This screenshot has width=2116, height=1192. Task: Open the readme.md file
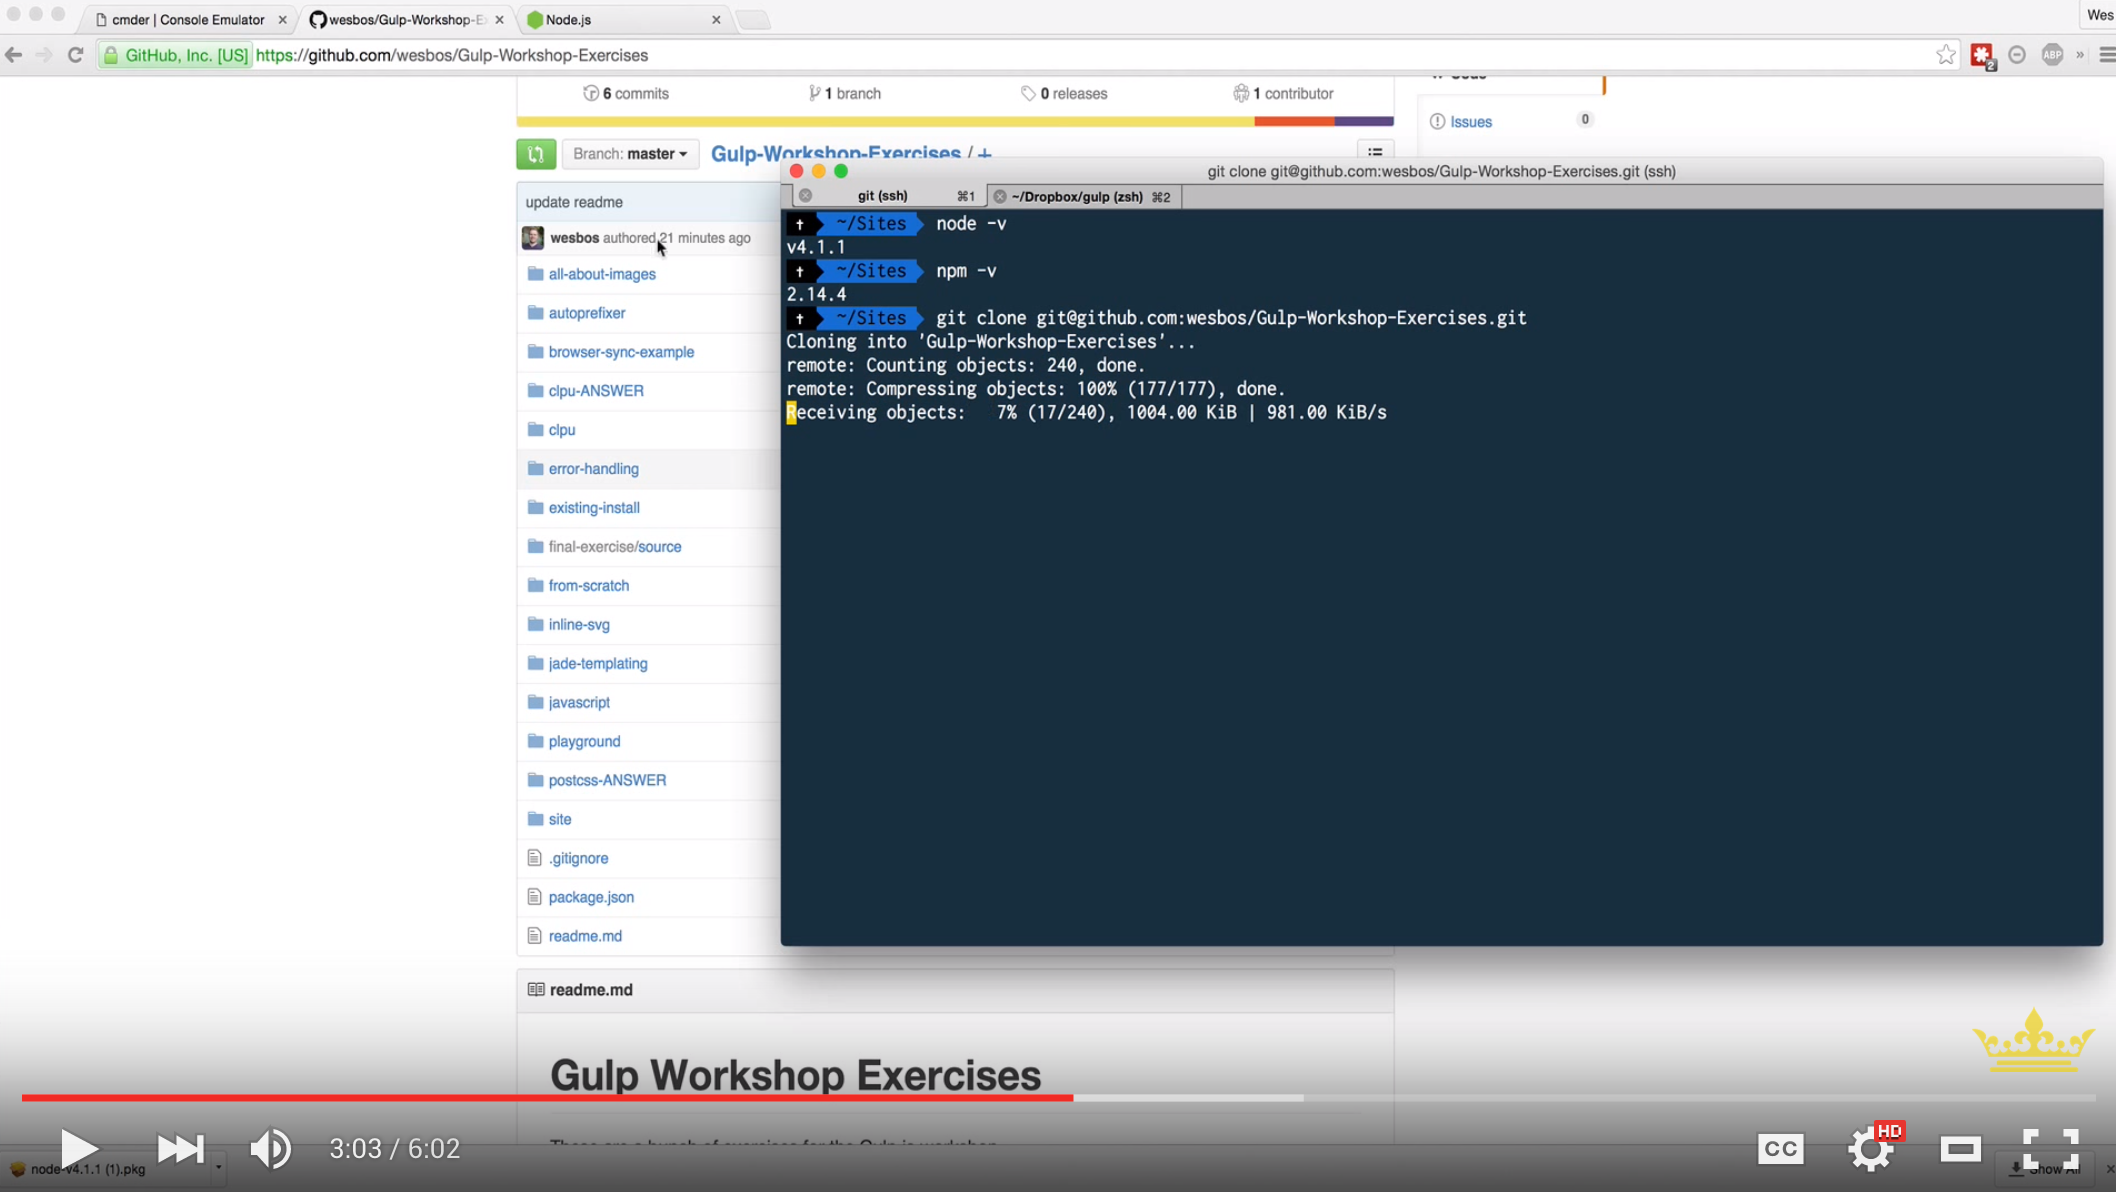pyautogui.click(x=585, y=937)
